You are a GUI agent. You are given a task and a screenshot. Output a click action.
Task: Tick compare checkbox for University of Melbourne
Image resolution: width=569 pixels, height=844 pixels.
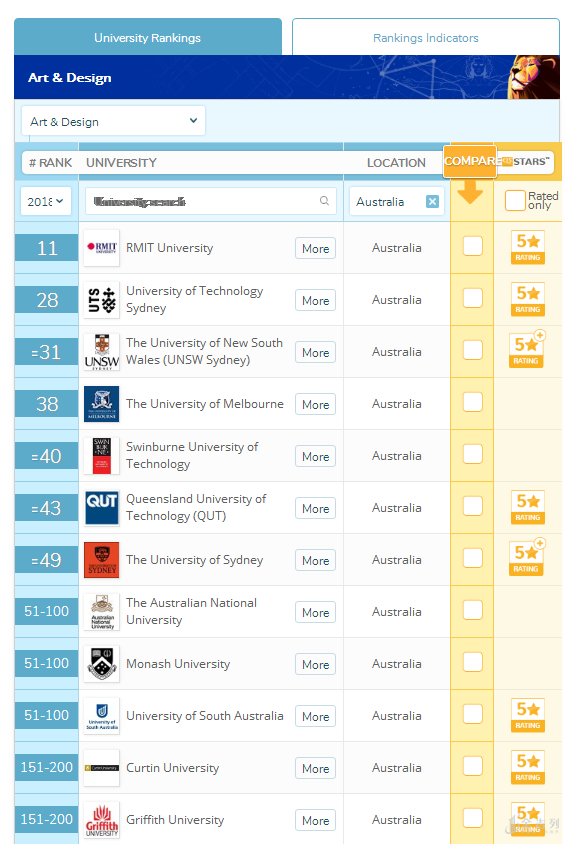point(473,402)
